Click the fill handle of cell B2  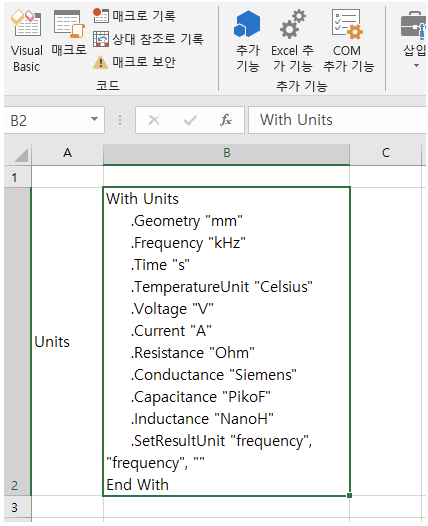(x=350, y=495)
